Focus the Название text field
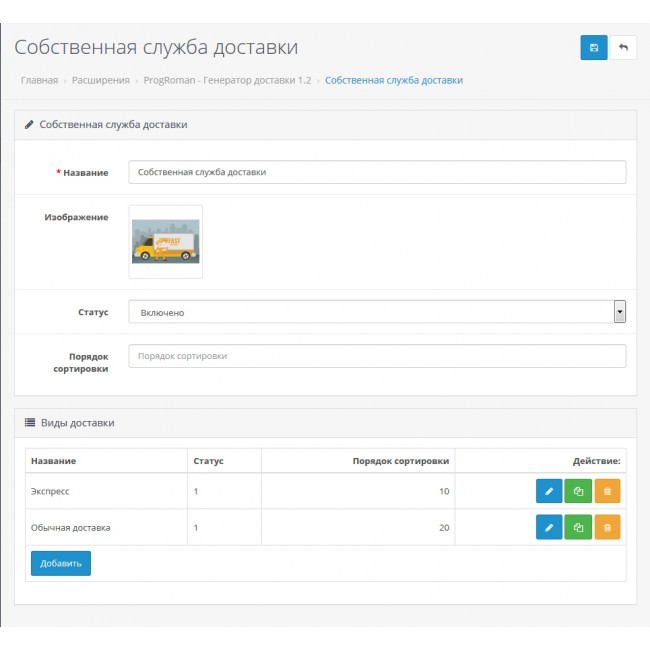The image size is (650, 650). pos(377,172)
